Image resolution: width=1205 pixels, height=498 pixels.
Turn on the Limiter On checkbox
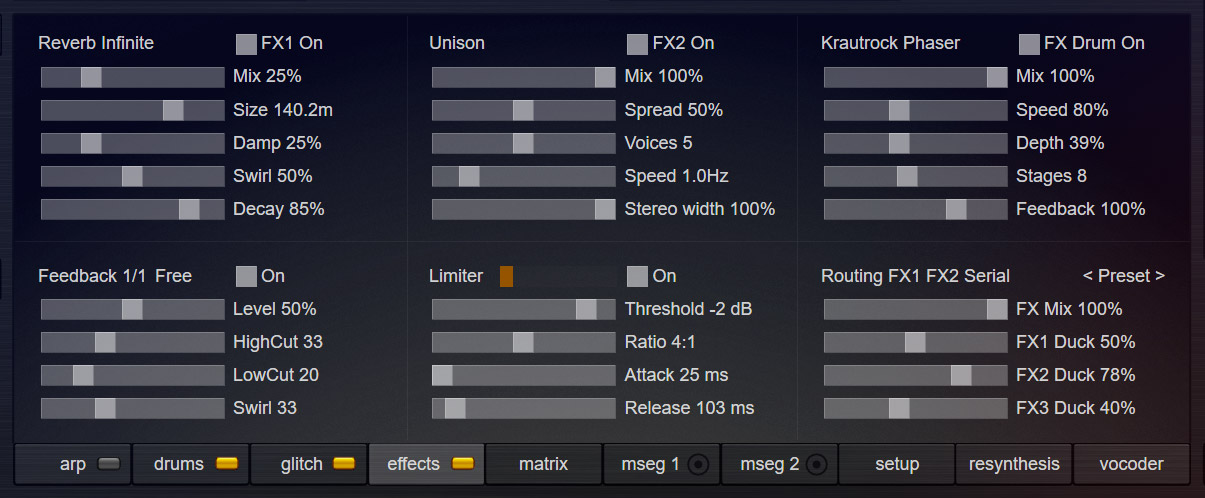637,276
